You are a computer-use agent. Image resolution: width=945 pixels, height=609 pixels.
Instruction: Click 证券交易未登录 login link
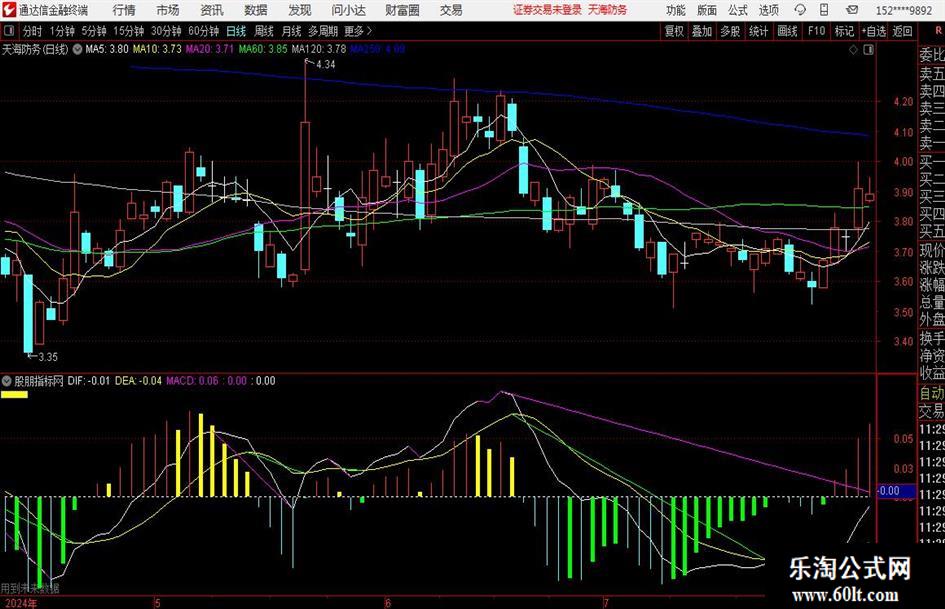click(547, 10)
